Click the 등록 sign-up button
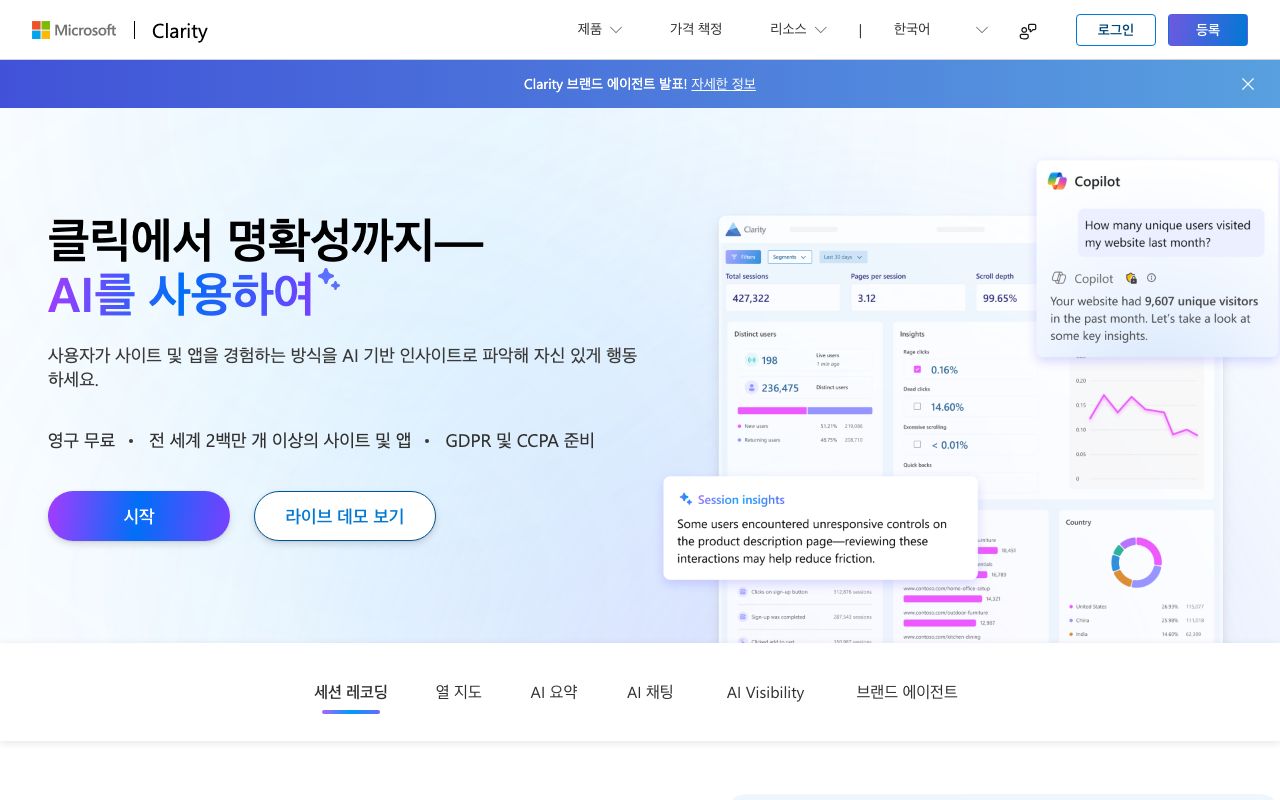 (1208, 30)
